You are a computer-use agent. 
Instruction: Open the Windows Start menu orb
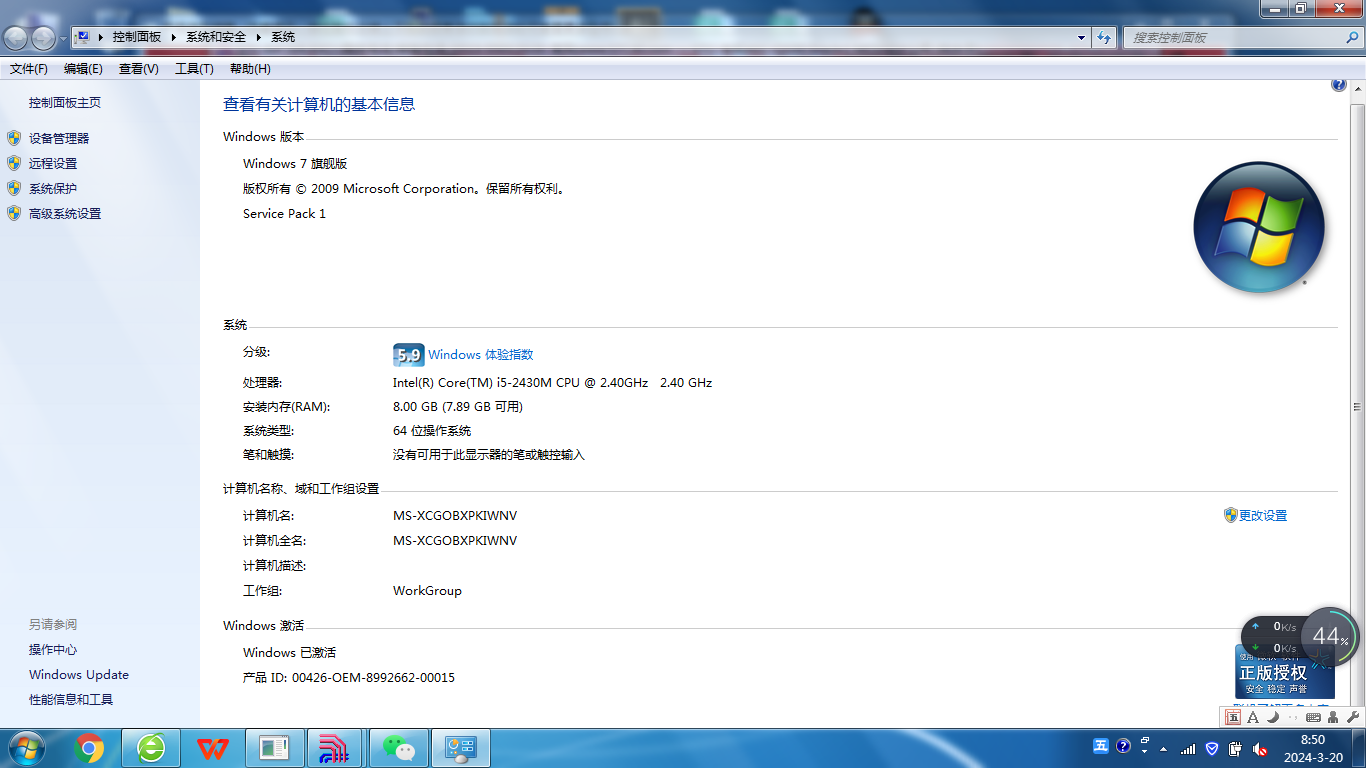pos(25,748)
